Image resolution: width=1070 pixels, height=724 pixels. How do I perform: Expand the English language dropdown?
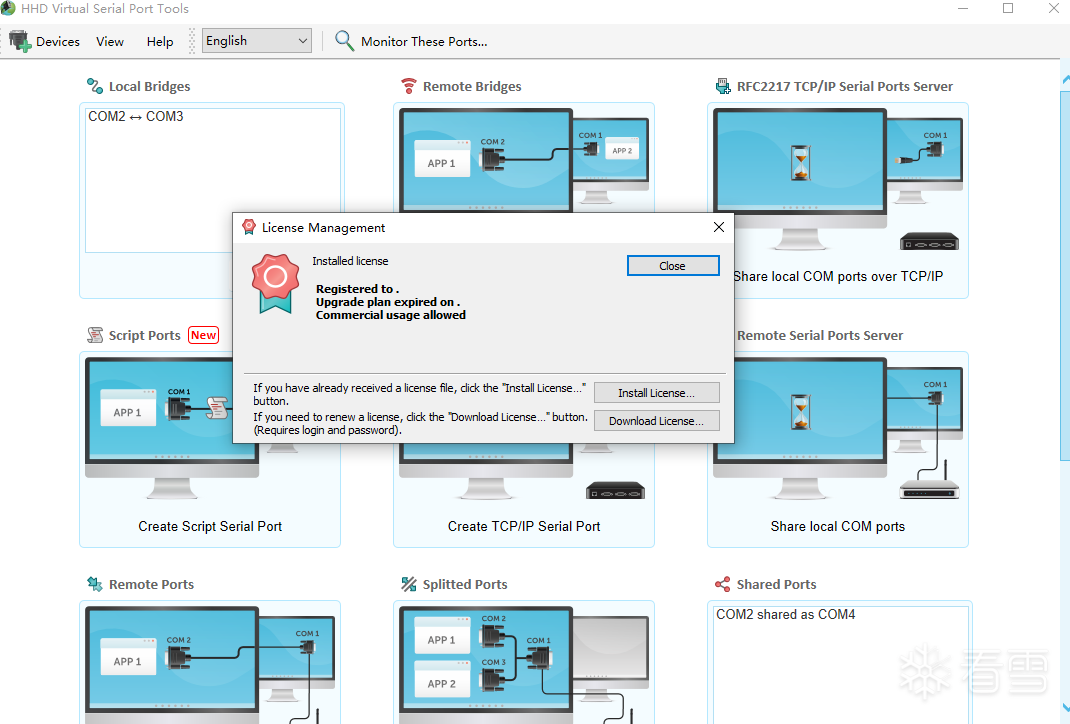click(257, 41)
